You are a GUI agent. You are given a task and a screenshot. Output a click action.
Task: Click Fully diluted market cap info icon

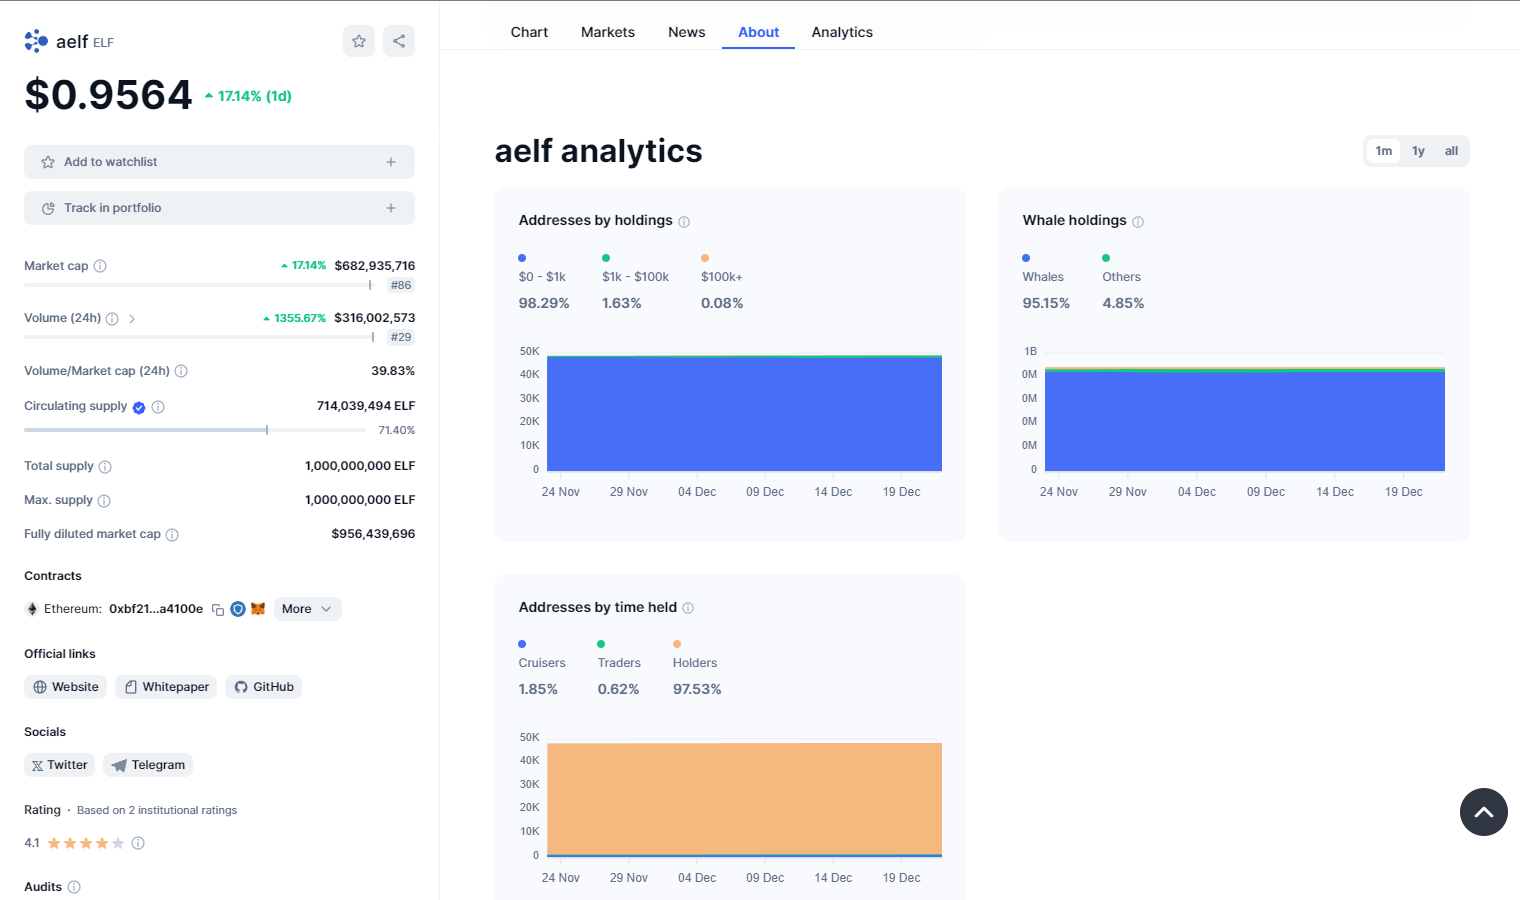click(172, 535)
